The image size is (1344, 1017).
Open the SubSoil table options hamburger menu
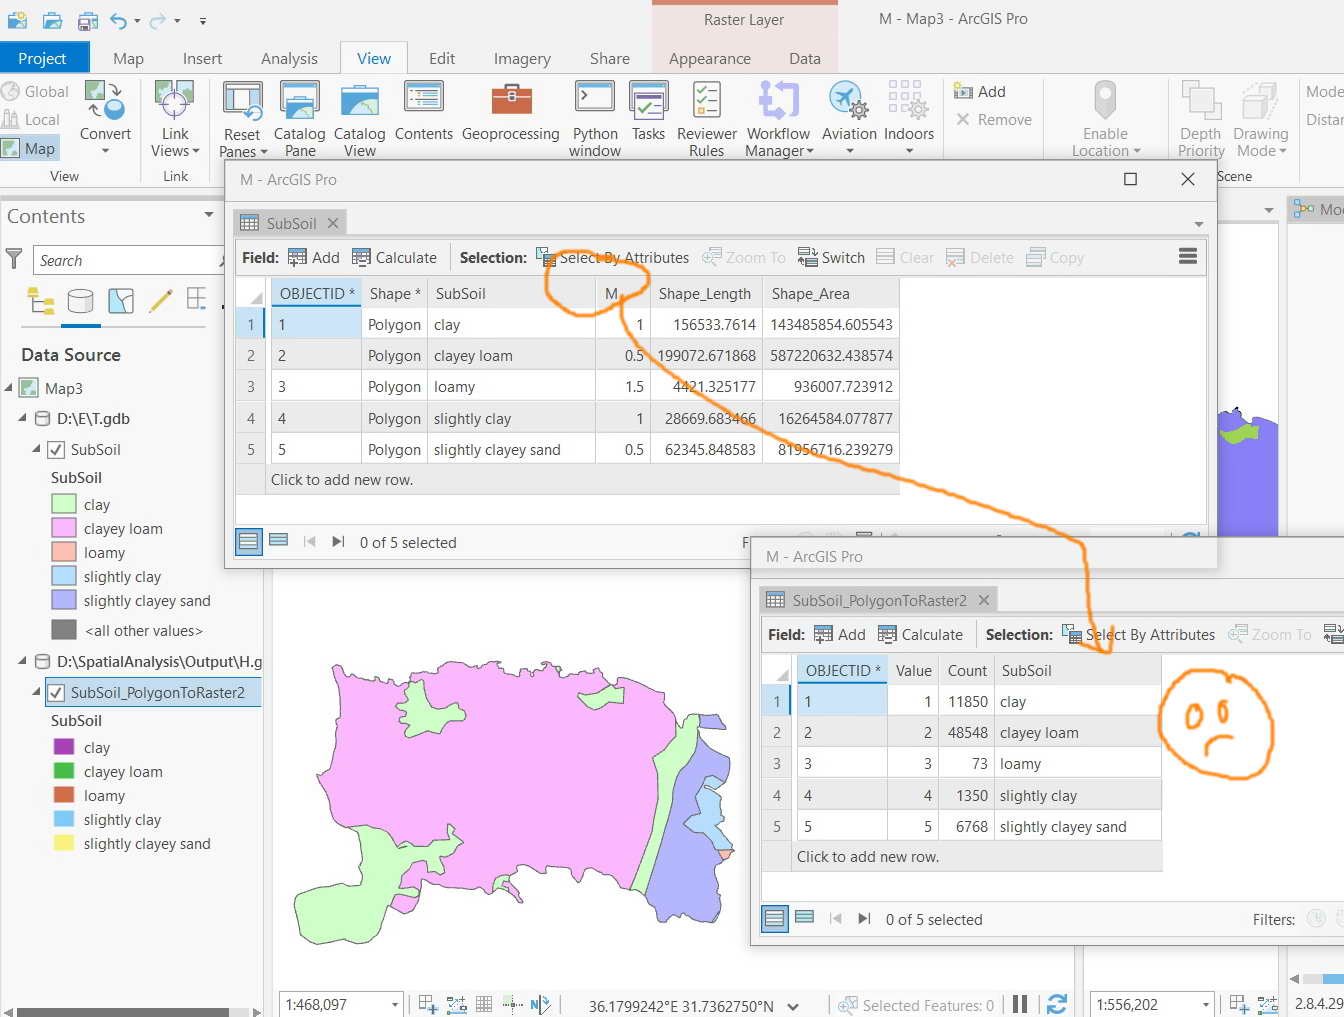pyautogui.click(x=1187, y=257)
